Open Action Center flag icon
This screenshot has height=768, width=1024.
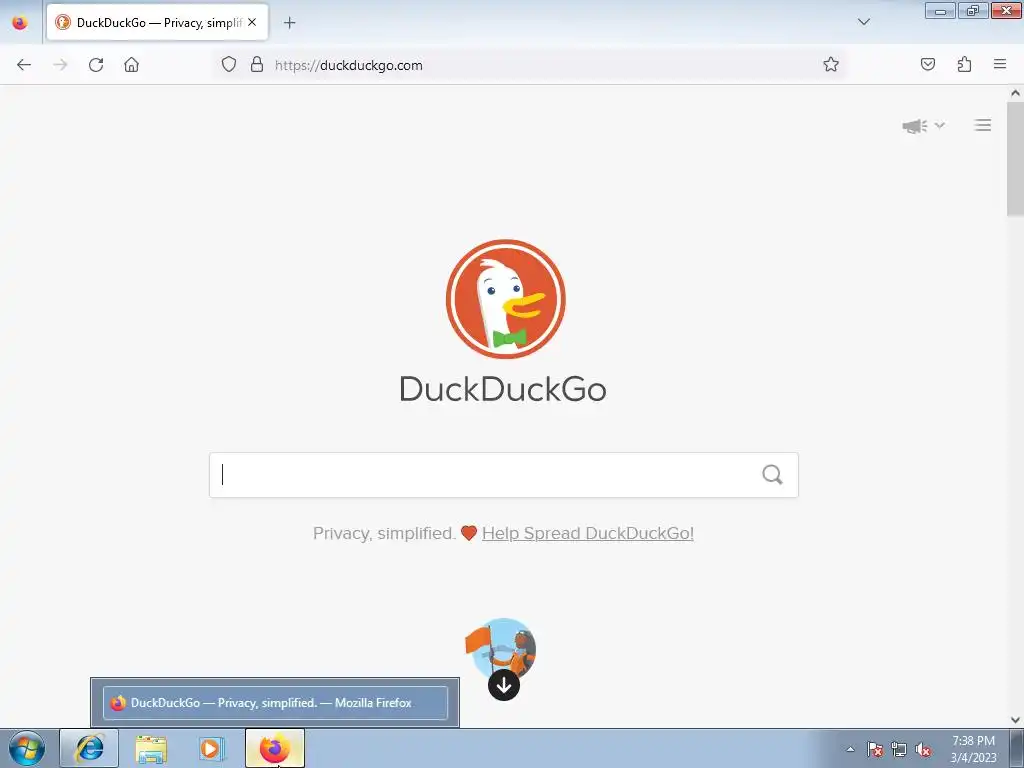(875, 749)
